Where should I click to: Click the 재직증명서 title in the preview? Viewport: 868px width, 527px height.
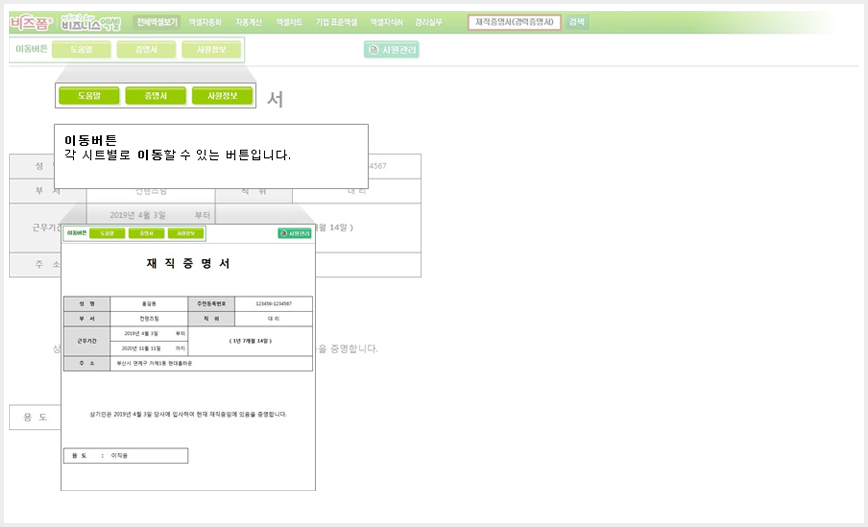tap(188, 264)
